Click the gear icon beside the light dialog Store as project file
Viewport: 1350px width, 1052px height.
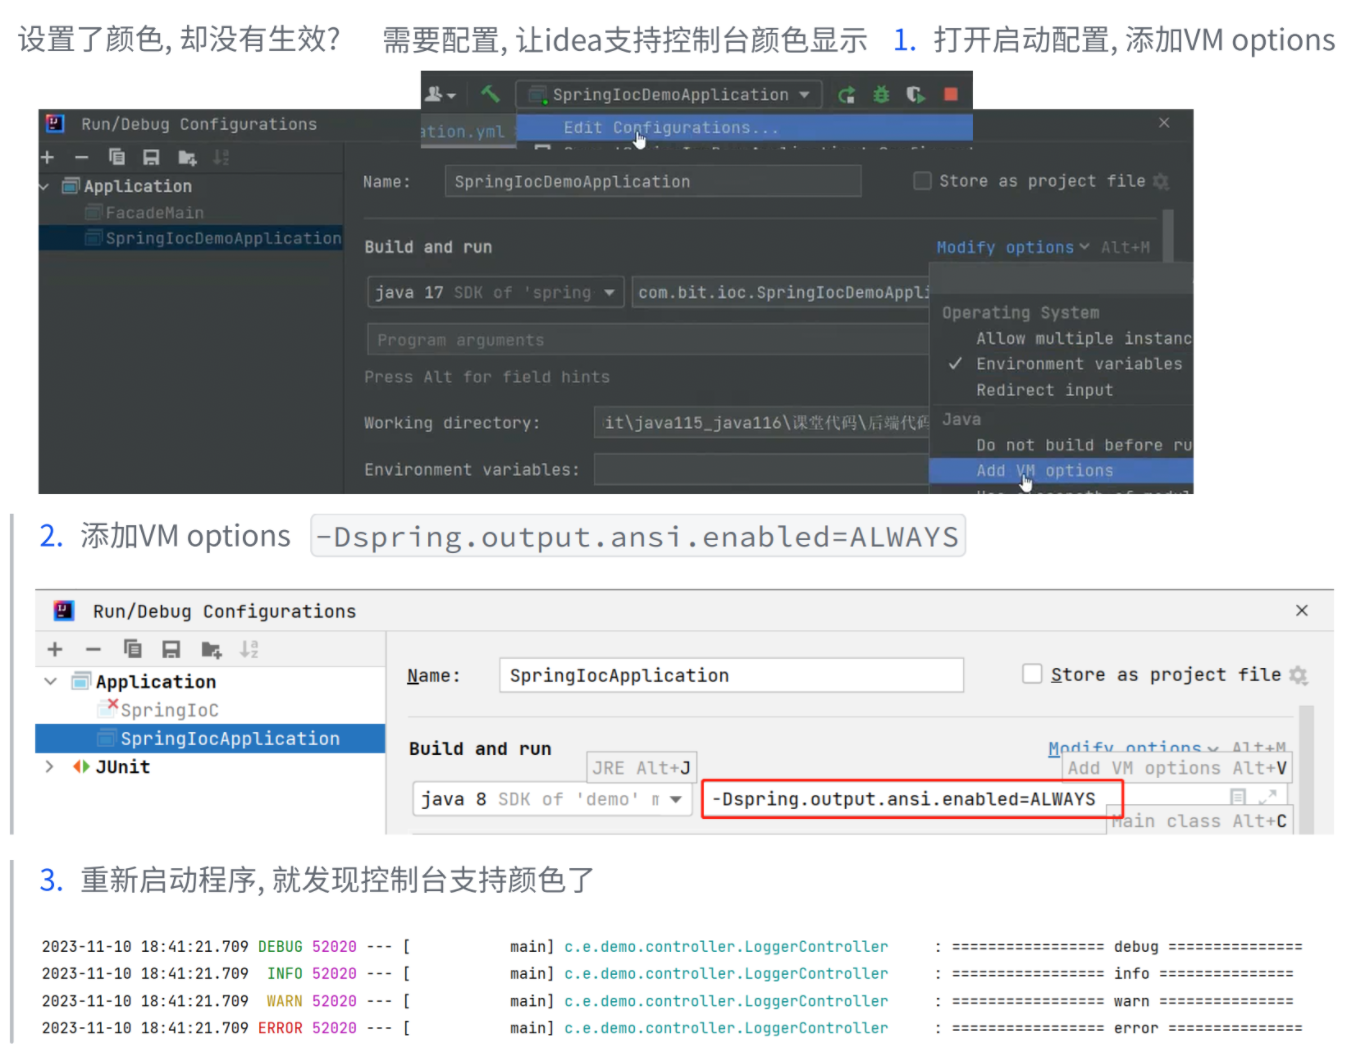point(1299,675)
